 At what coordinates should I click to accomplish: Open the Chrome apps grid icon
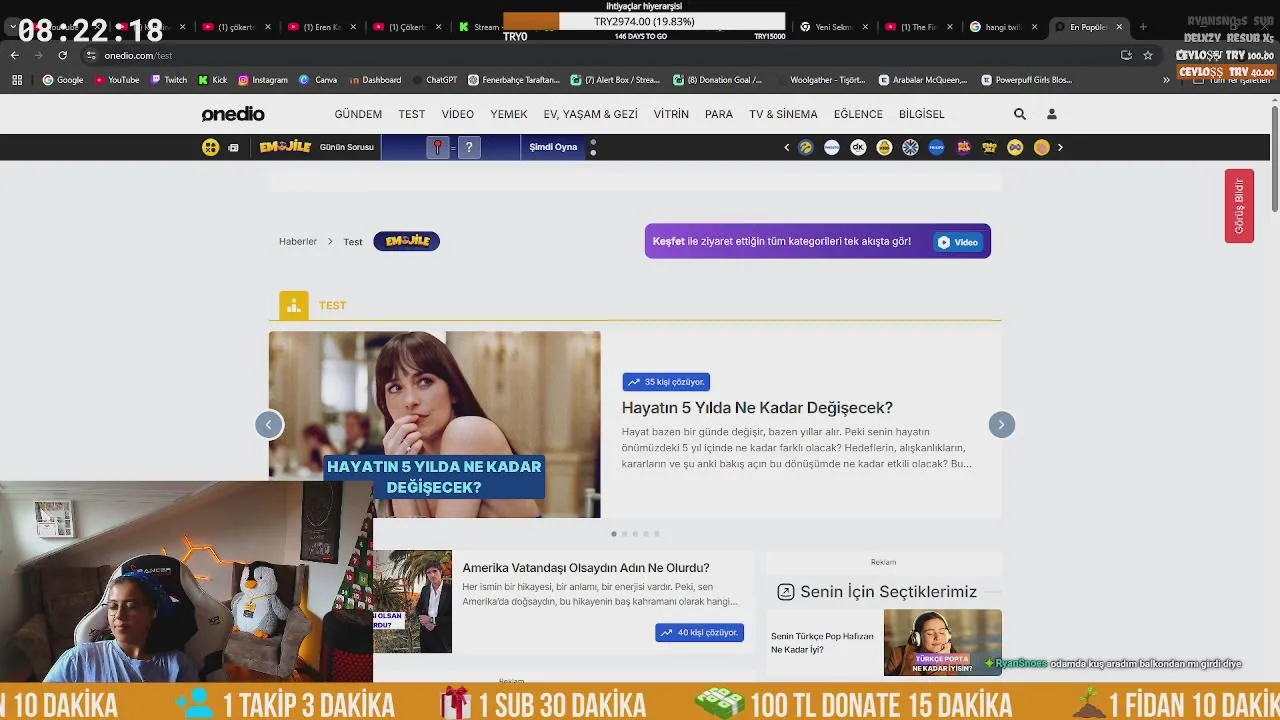point(17,80)
